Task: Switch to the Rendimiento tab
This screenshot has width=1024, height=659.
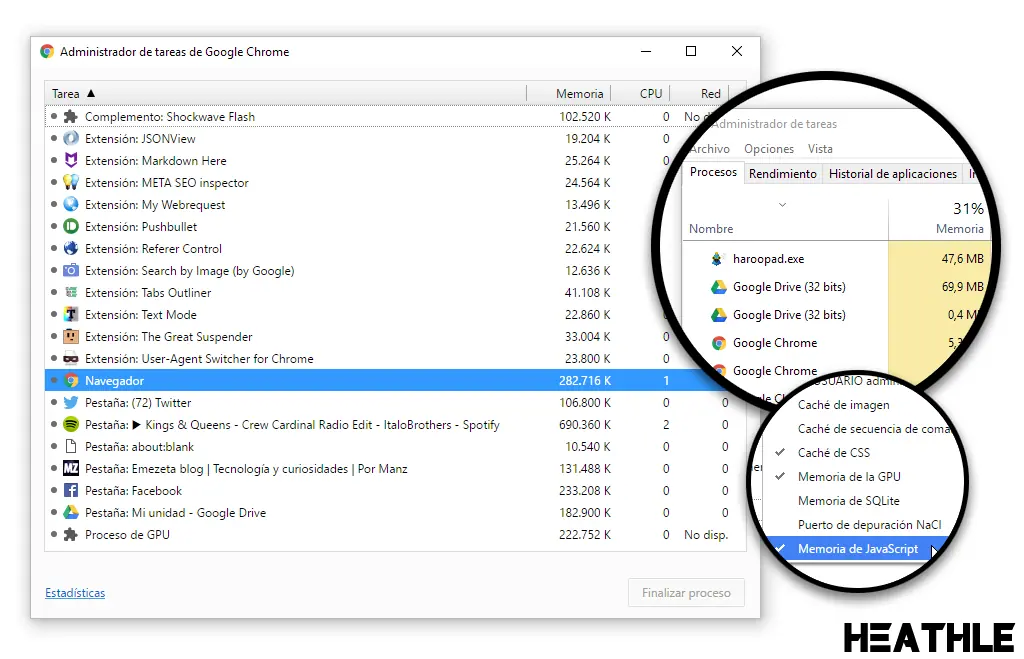Action: (x=782, y=174)
